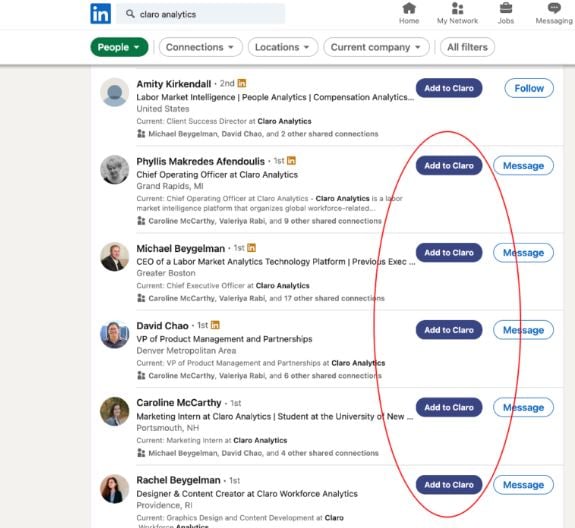This screenshot has height=528, width=575.
Task: Click the LinkedIn logo icon
Action: pyautogui.click(x=100, y=14)
